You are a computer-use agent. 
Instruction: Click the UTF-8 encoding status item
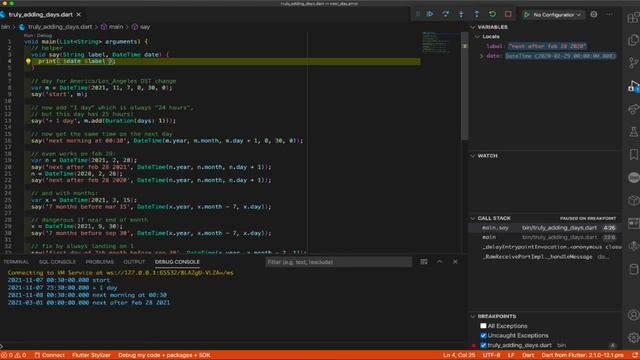pos(491,355)
